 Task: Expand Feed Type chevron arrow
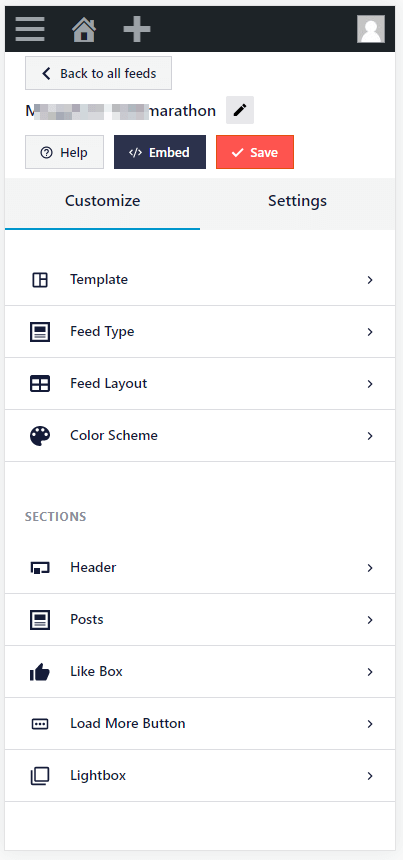[370, 332]
